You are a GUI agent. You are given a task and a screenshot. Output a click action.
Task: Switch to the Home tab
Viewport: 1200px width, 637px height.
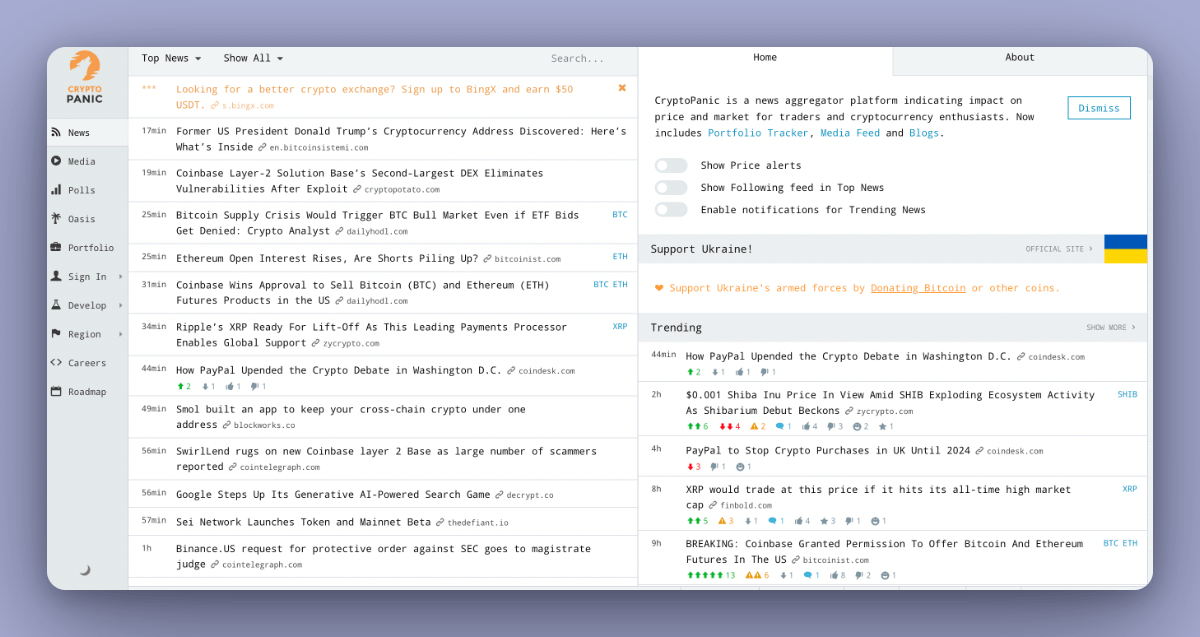tap(765, 58)
